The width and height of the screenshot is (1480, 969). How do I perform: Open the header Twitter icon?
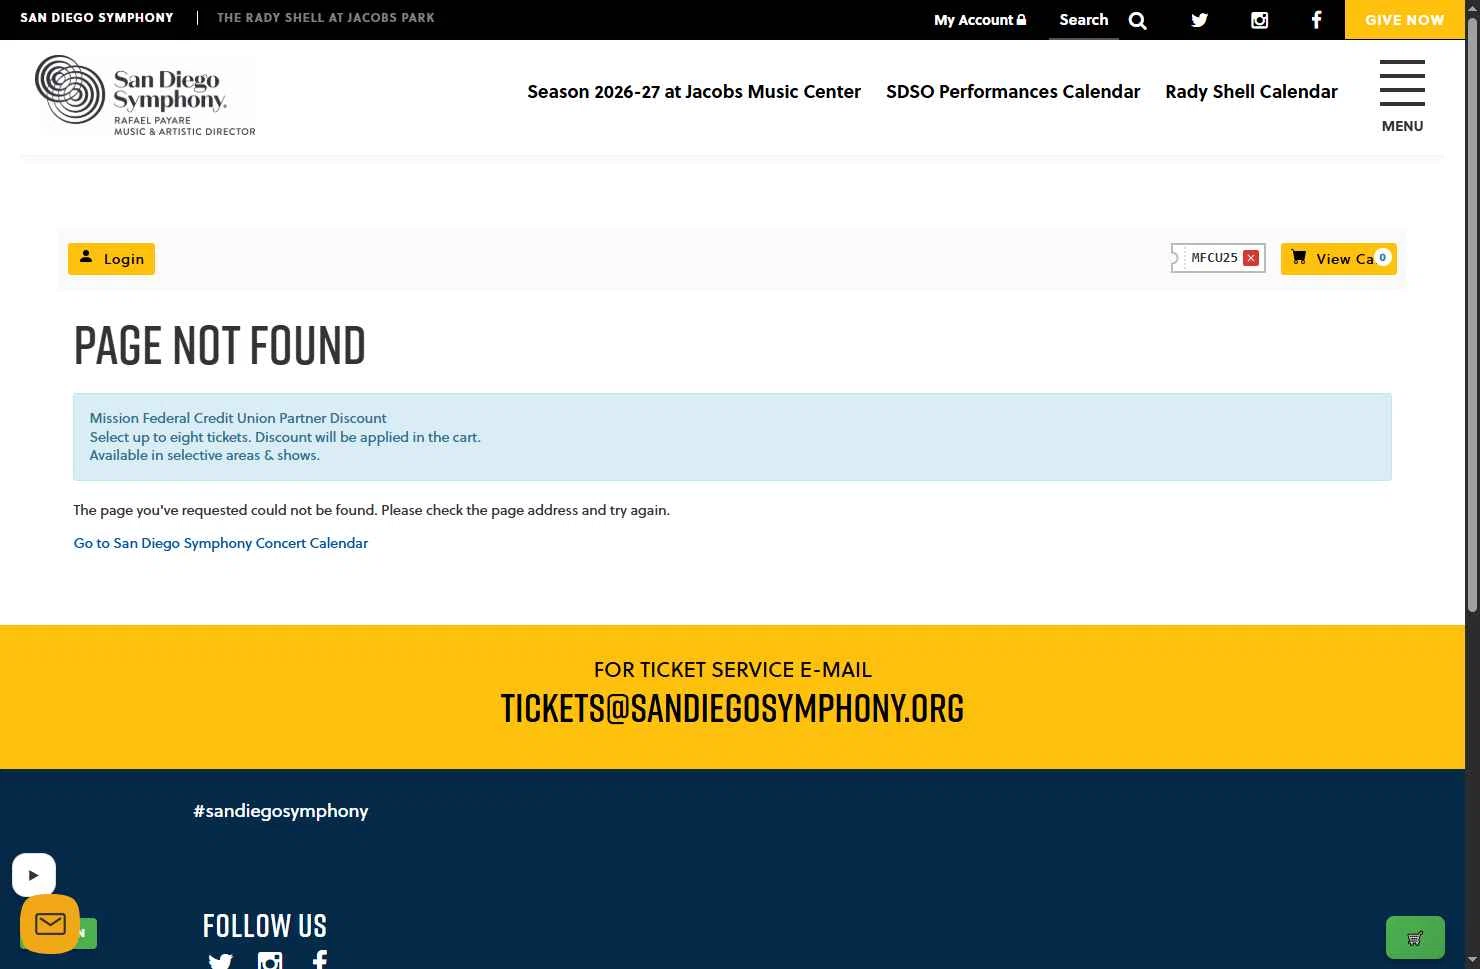pyautogui.click(x=1200, y=20)
